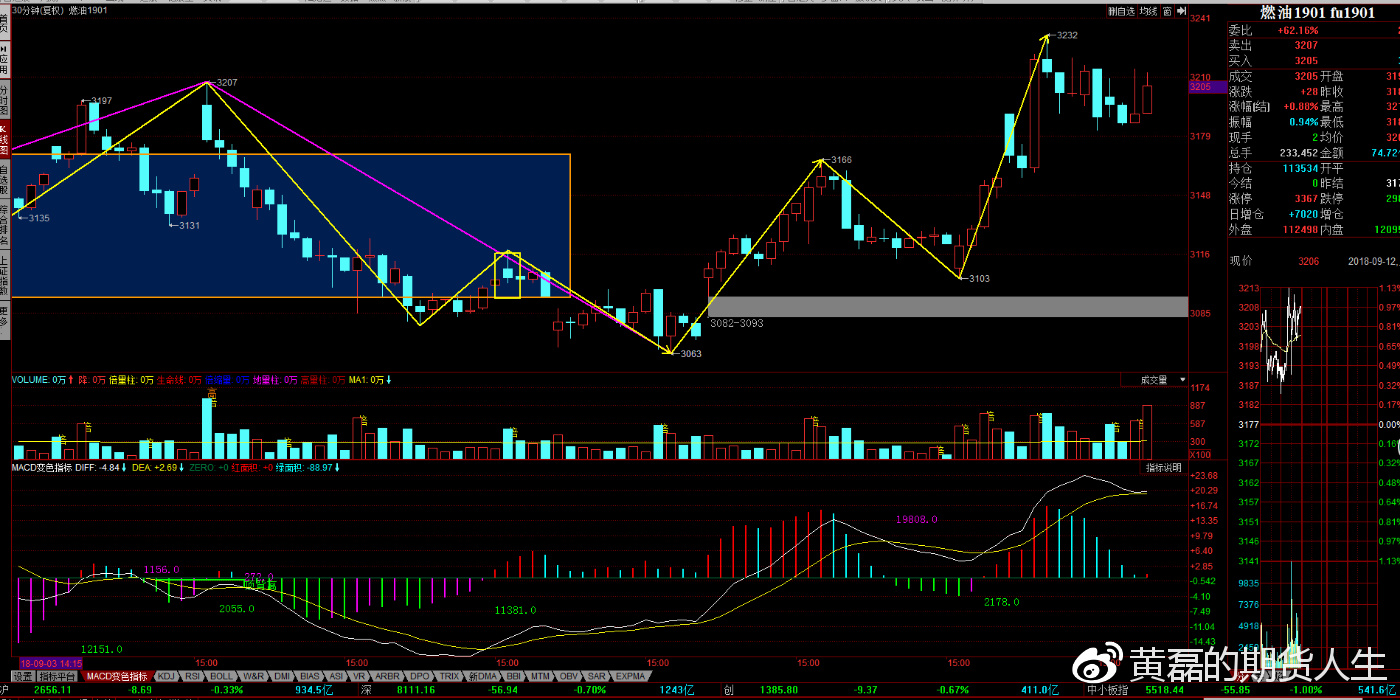Image resolution: width=1400 pixels, height=700 pixels.
Task: Click the arrow icon beside the 窗 button
Action: tap(1180, 12)
